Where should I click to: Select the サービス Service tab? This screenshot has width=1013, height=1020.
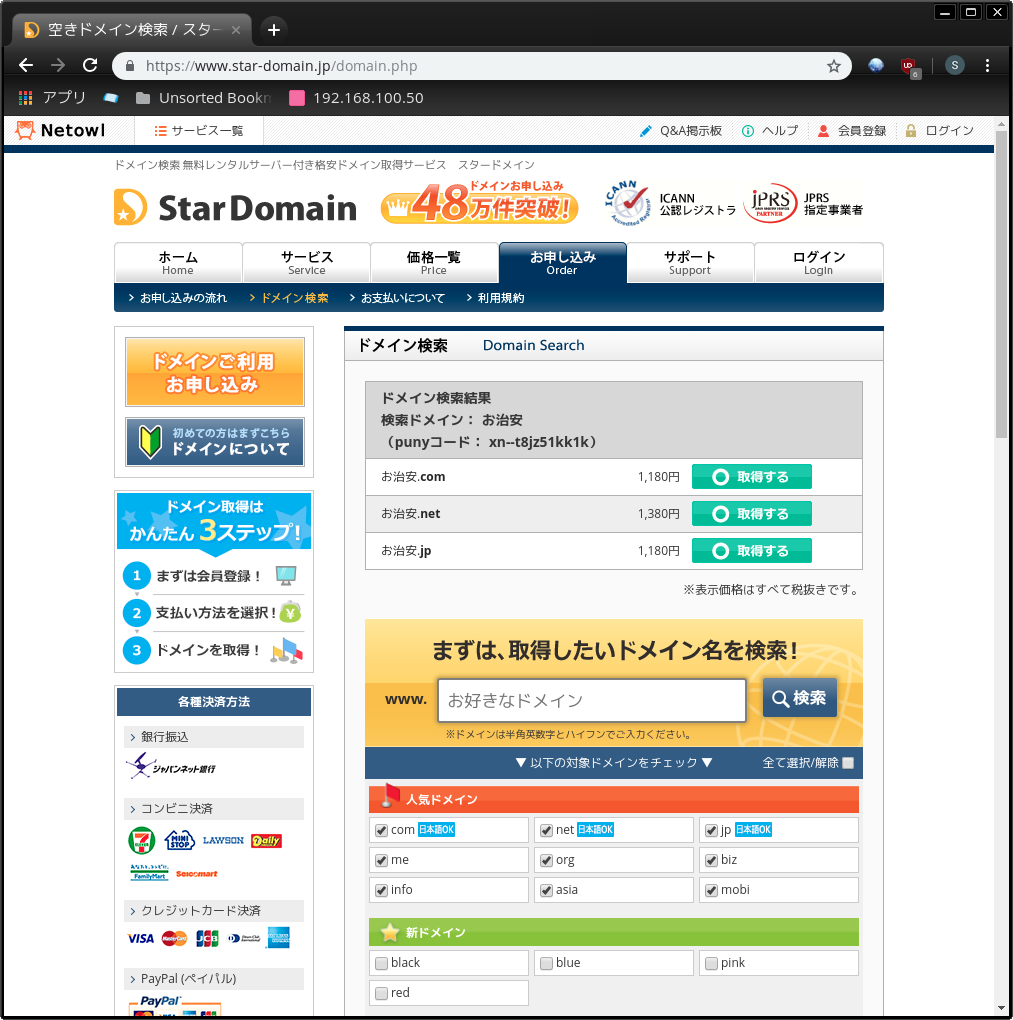[x=306, y=263]
